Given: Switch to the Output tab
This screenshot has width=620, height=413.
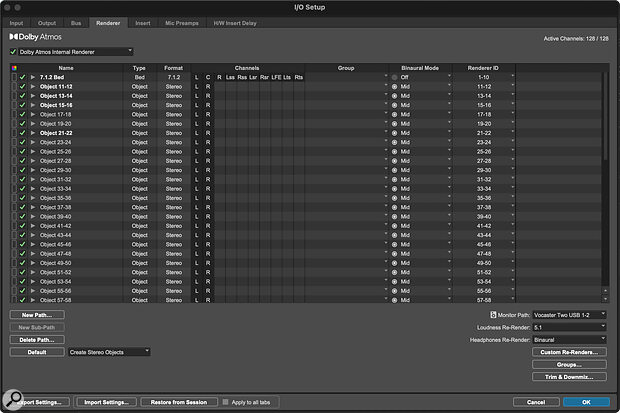Looking at the screenshot, I should (47, 23).
